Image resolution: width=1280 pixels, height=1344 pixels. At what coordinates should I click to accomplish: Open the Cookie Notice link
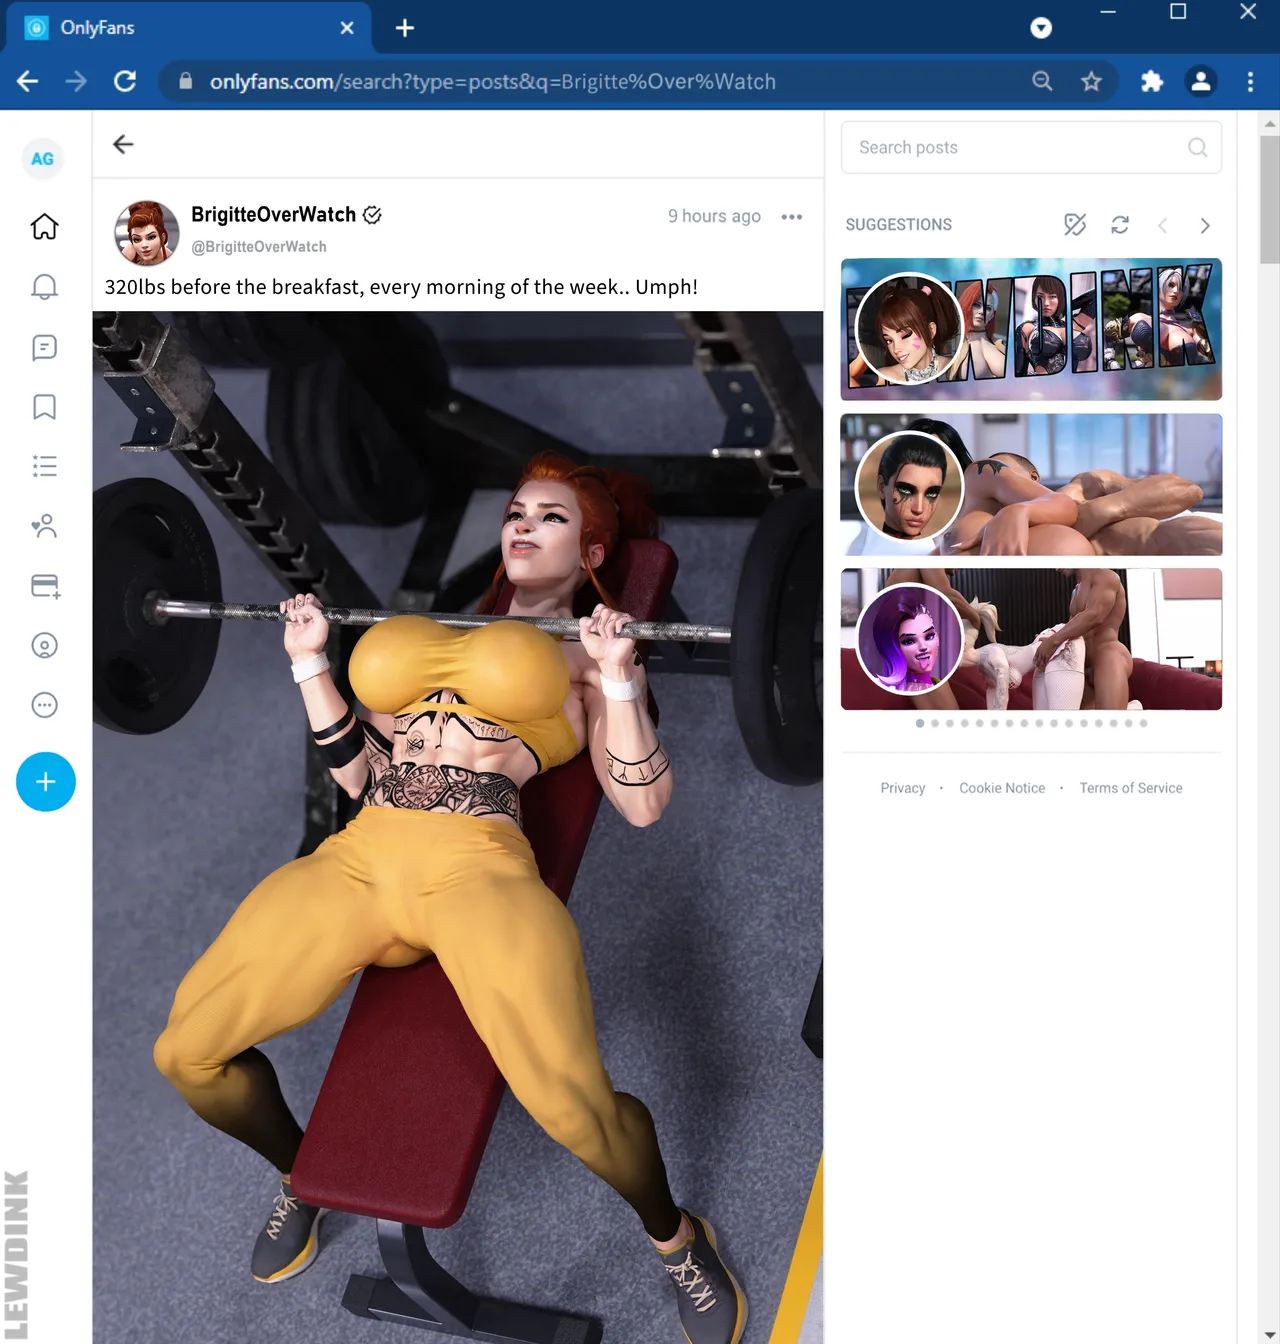click(x=1002, y=788)
